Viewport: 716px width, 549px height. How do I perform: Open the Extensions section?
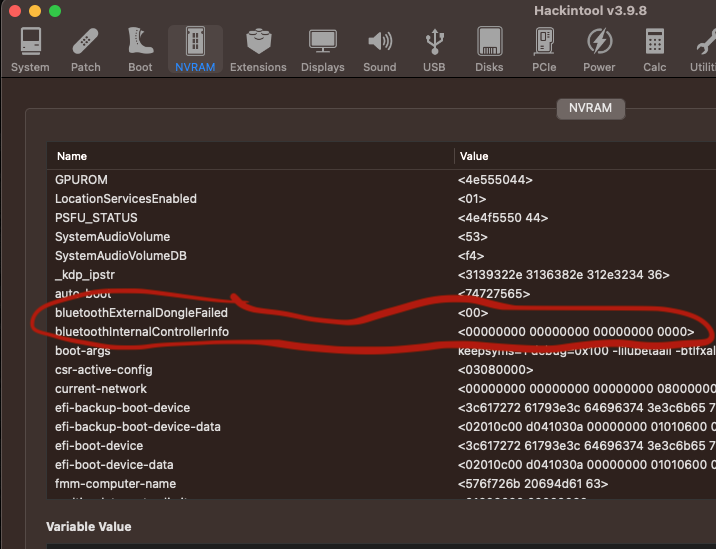point(258,50)
